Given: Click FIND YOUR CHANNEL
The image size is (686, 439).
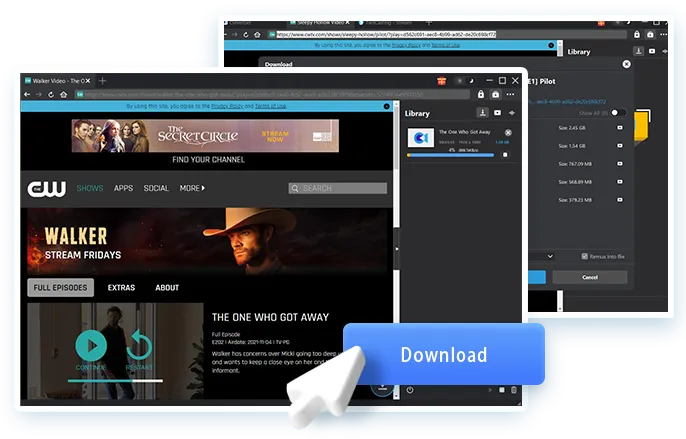Looking at the screenshot, I should click(x=208, y=160).
